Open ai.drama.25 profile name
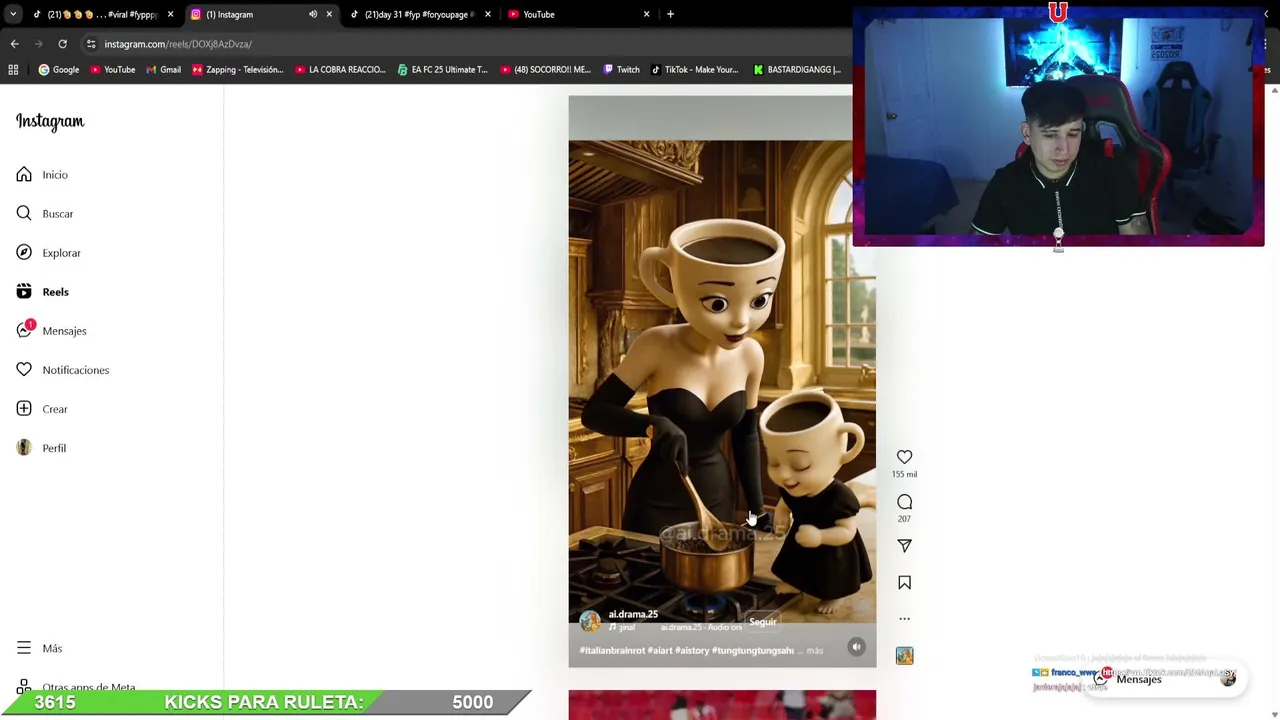1280x720 pixels. (x=633, y=614)
